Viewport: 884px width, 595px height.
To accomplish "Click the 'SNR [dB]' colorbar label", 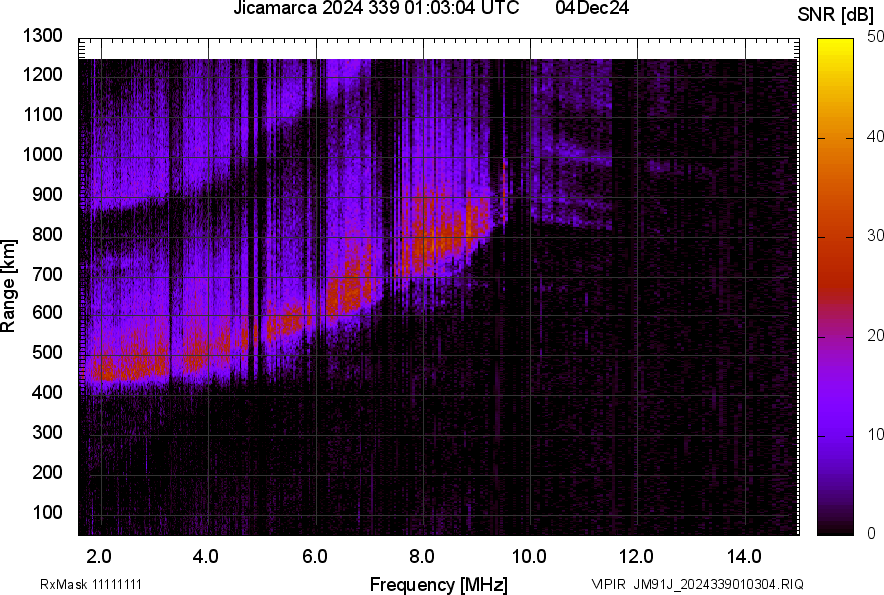I will tap(836, 15).
